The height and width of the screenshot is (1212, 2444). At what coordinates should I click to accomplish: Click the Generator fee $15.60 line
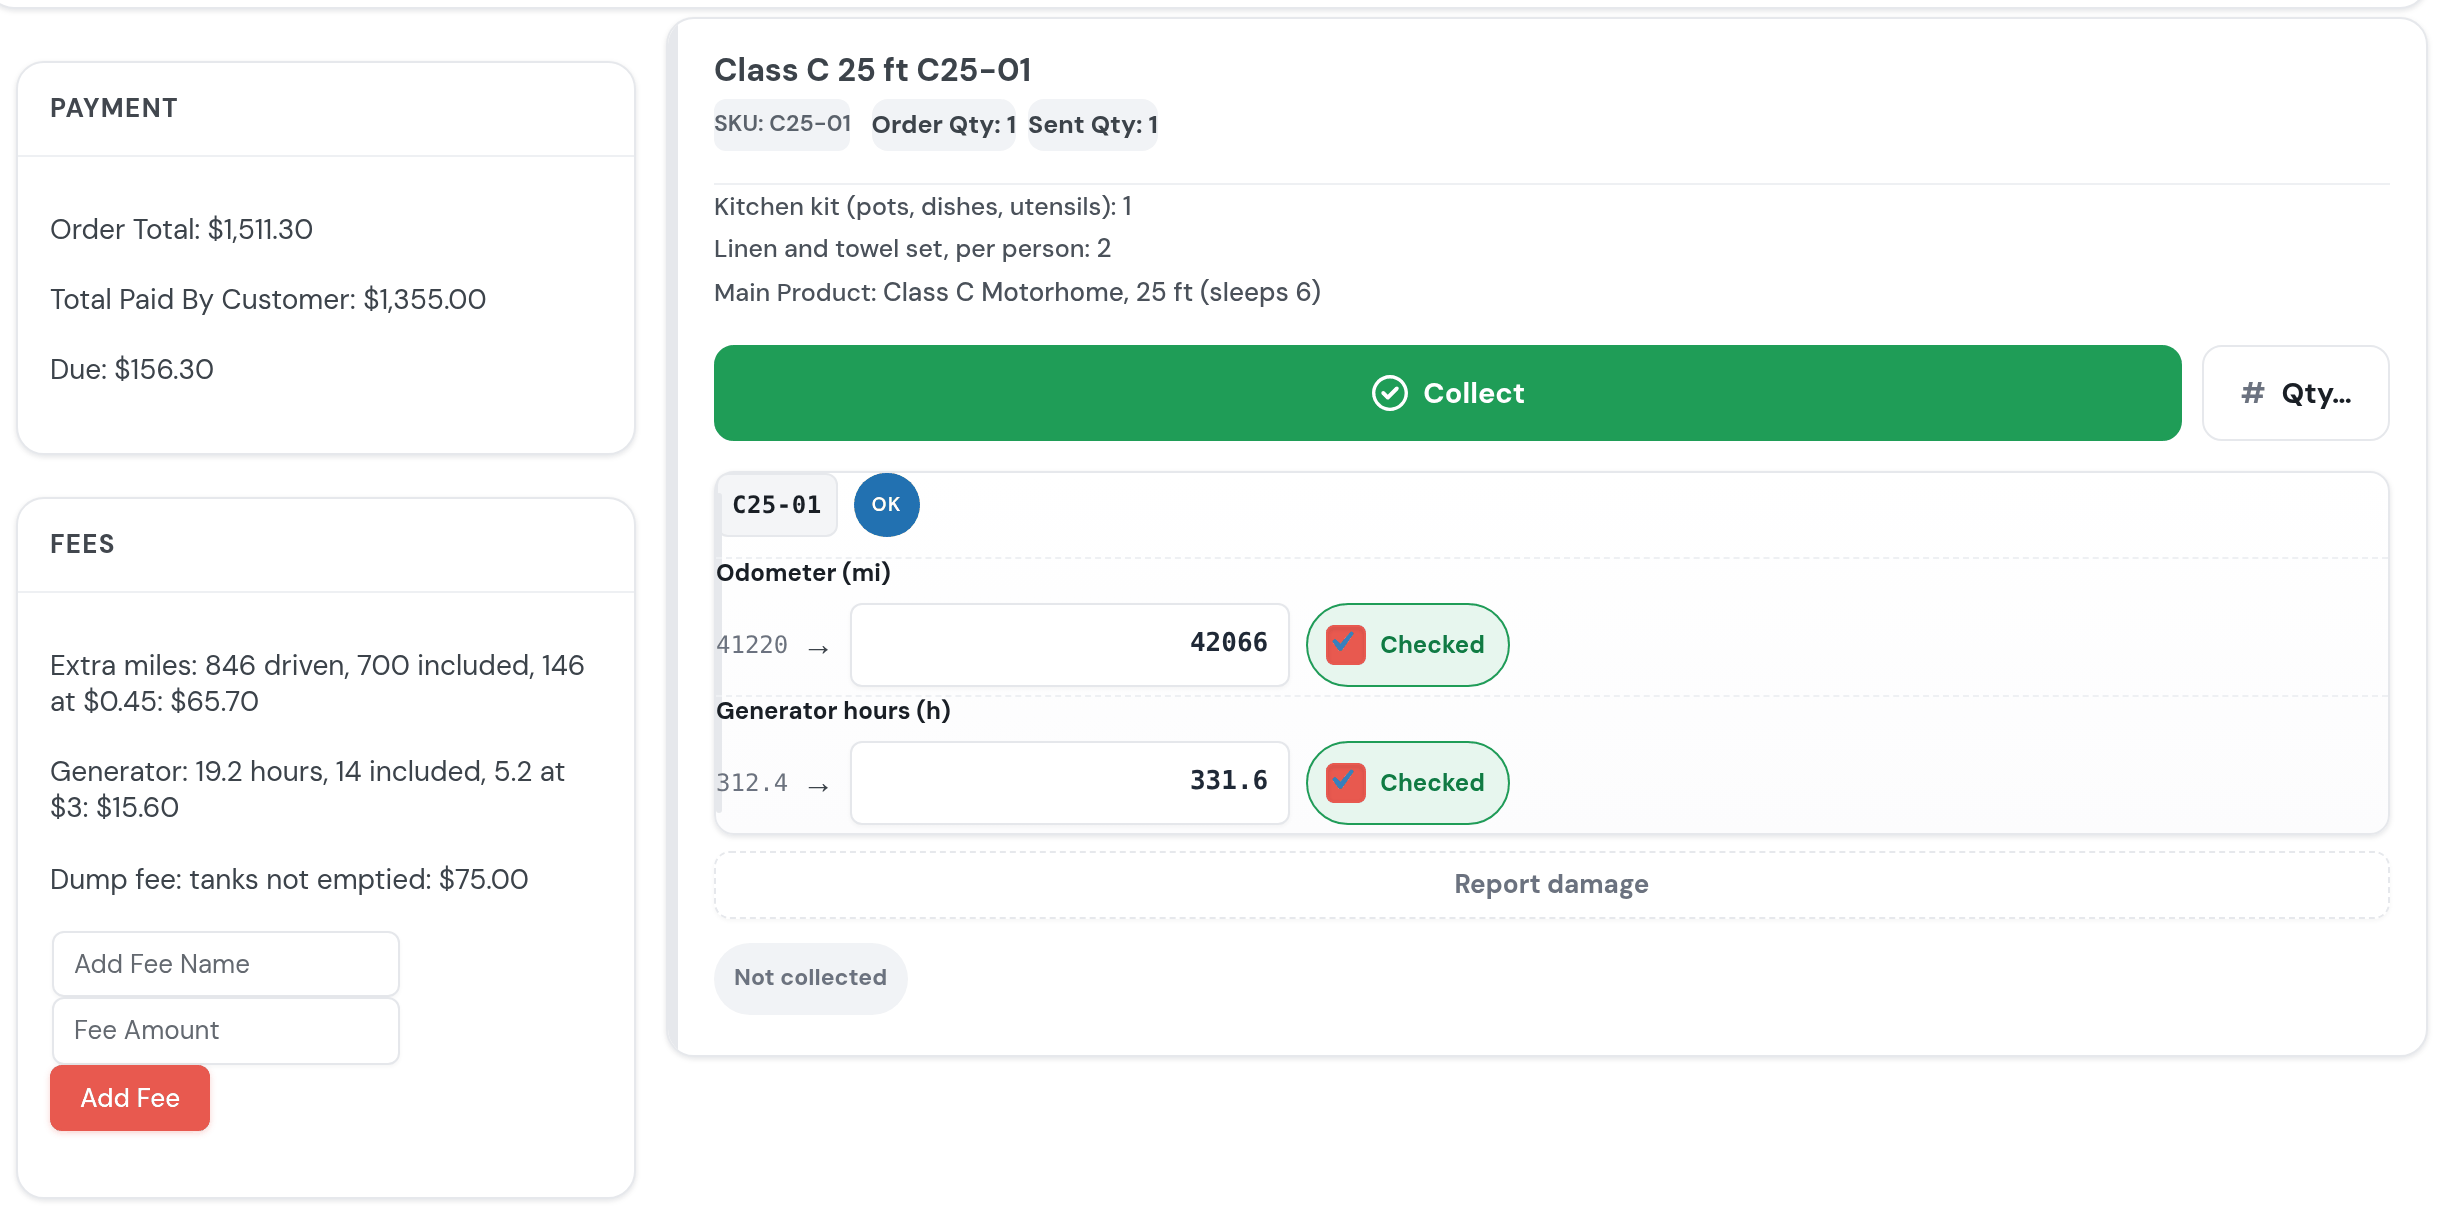[x=307, y=789]
